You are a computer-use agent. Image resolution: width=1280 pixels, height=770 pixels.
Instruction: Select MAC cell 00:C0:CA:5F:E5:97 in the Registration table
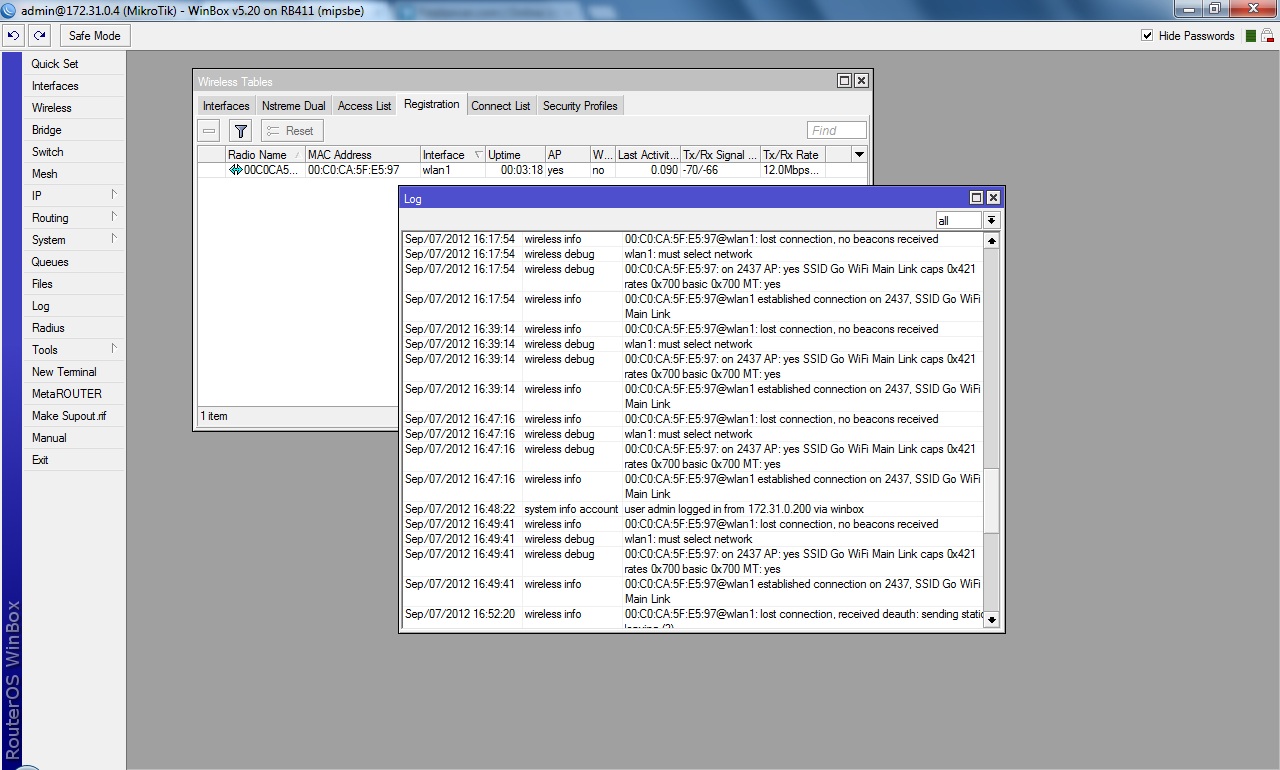point(354,170)
